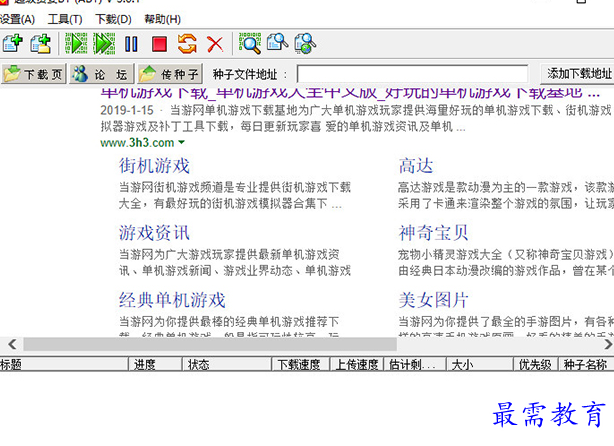Screen dimensions: 614x446
Task: Open the 设置(A) menu
Action: coord(17,19)
